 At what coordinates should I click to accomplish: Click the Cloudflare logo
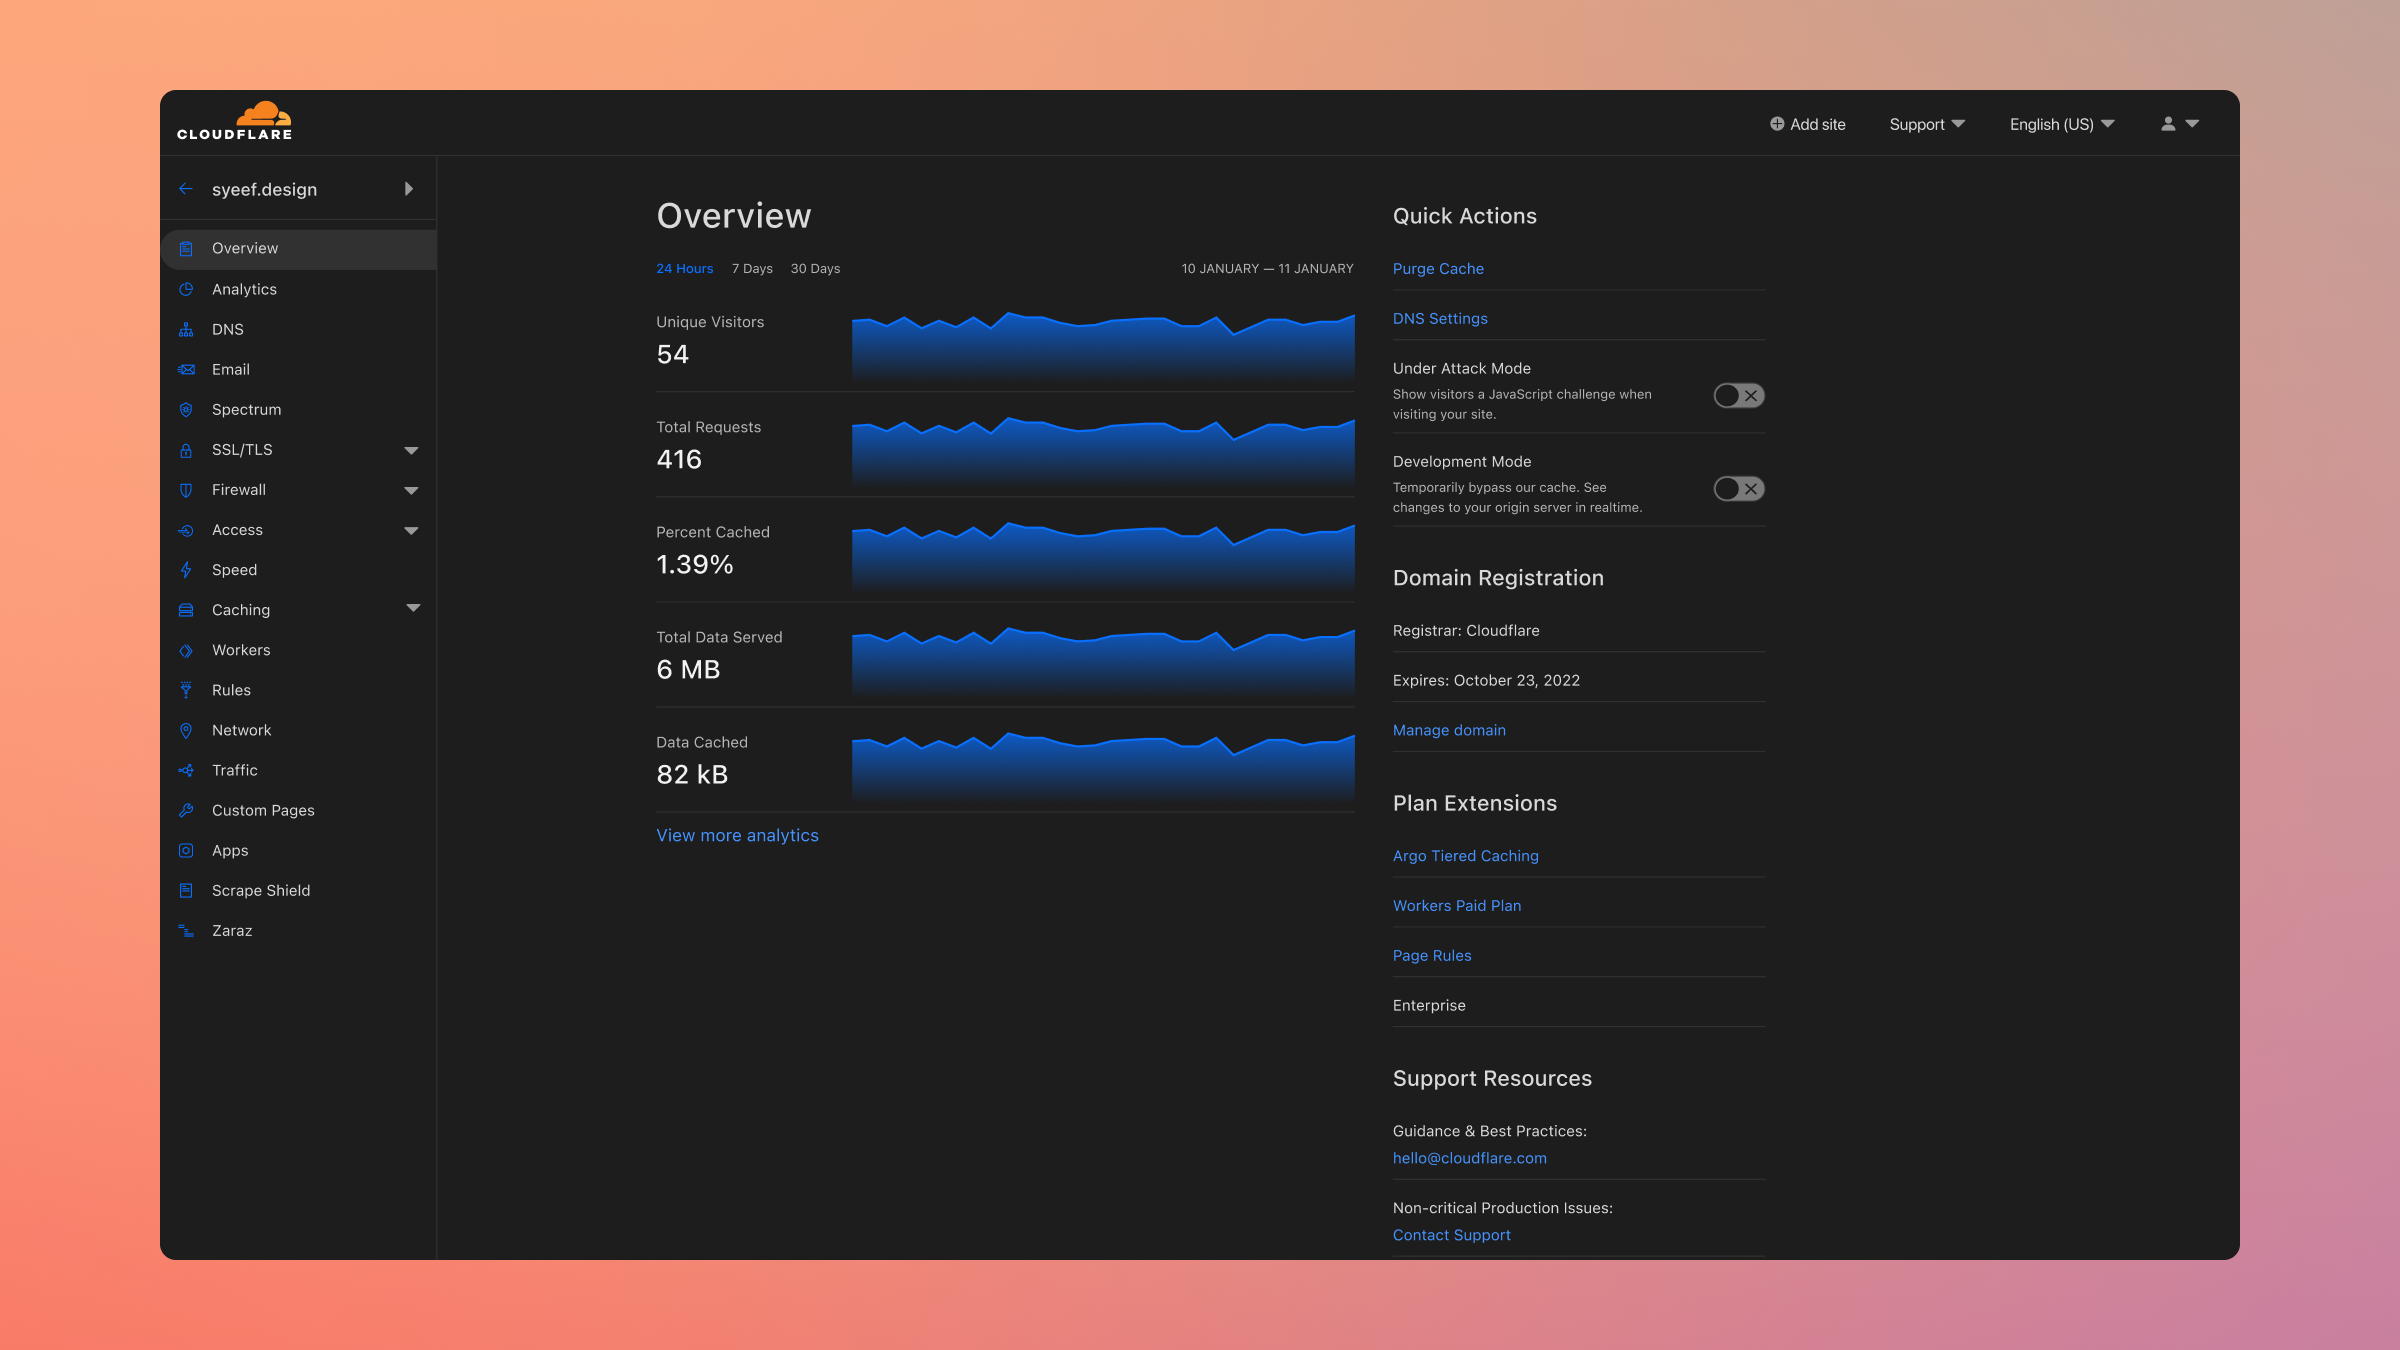[x=235, y=121]
